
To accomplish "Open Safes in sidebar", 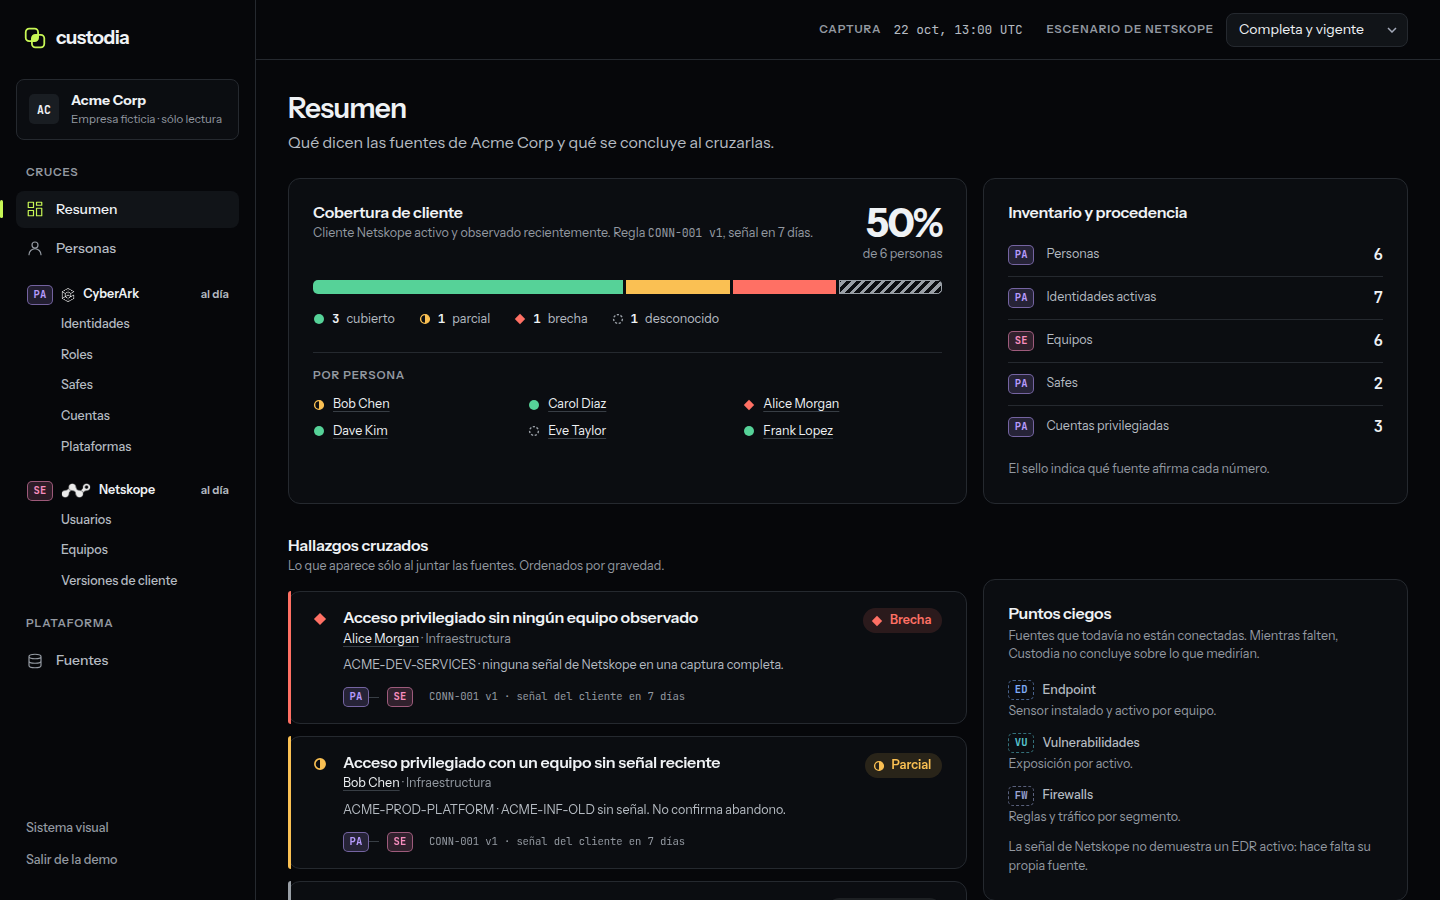I will pos(77,385).
